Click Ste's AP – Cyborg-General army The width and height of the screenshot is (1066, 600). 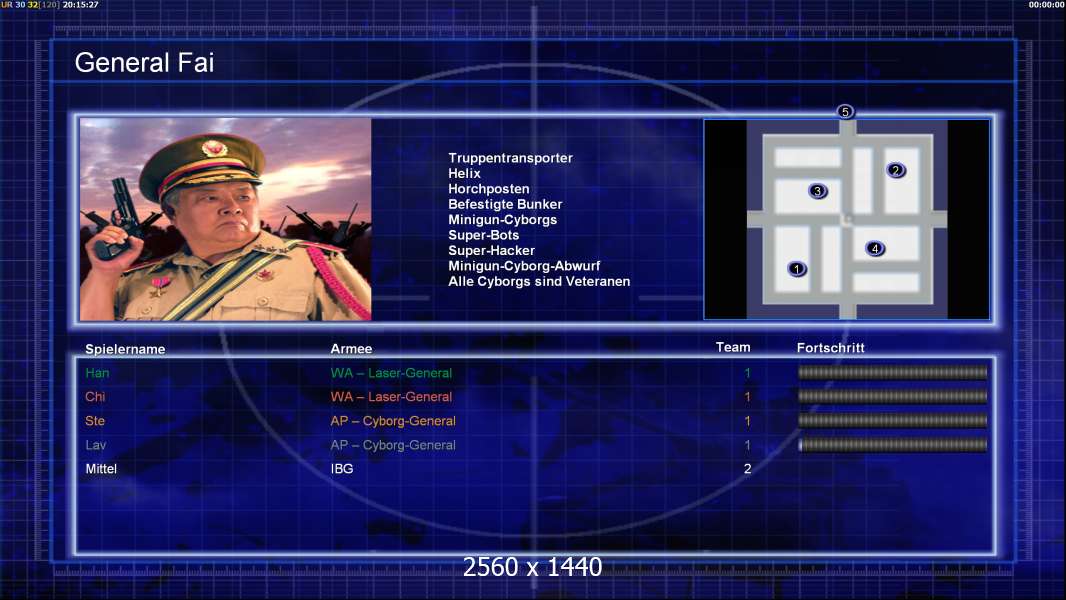[x=393, y=421]
